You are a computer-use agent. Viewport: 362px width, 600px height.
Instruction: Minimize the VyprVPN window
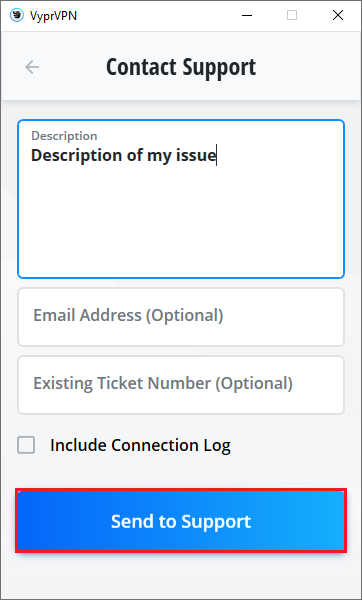click(x=247, y=15)
